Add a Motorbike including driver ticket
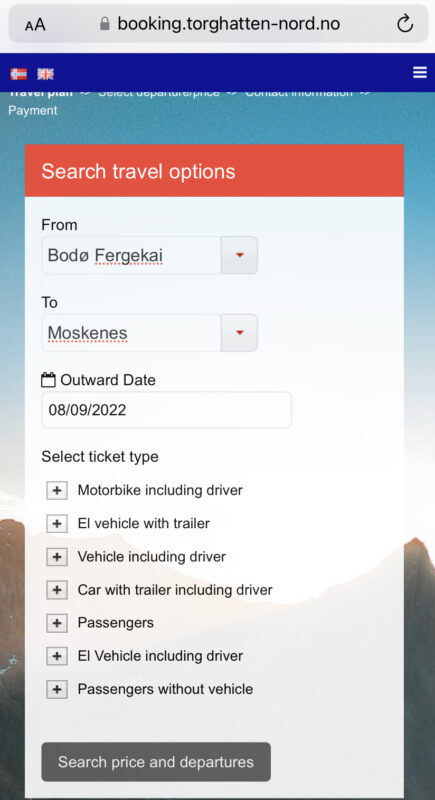The width and height of the screenshot is (435, 800). tap(57, 490)
